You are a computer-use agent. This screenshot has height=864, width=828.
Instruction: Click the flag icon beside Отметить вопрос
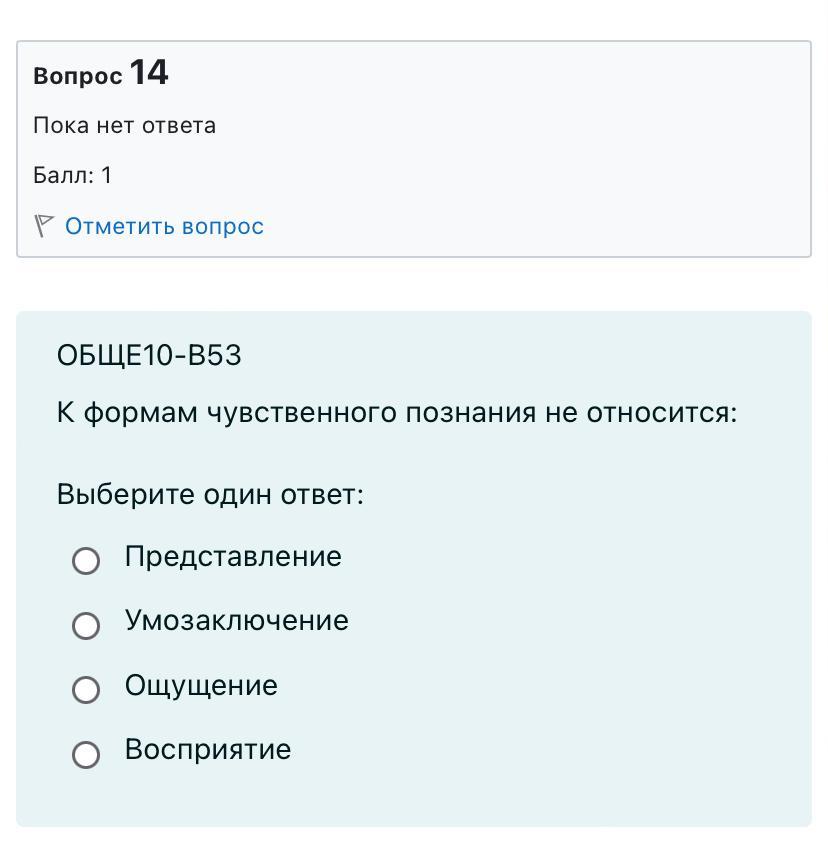click(44, 226)
